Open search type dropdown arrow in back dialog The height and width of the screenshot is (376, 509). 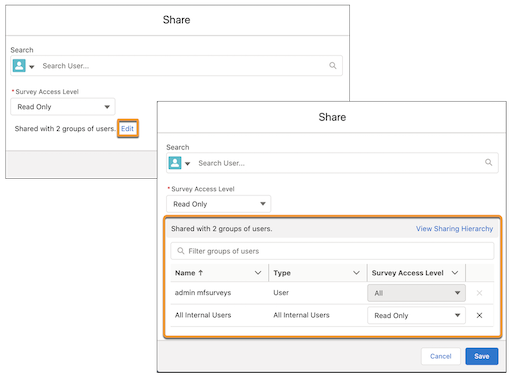tap(32, 67)
